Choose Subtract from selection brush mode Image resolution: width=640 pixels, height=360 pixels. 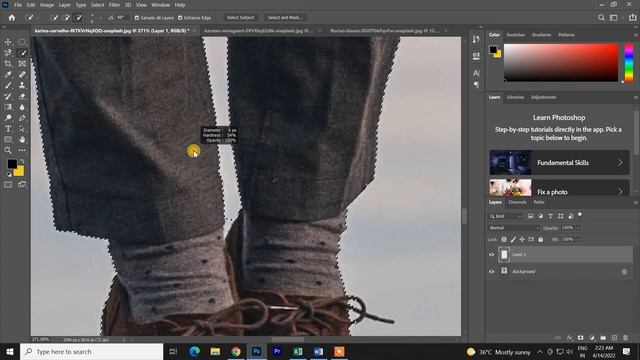click(x=78, y=18)
